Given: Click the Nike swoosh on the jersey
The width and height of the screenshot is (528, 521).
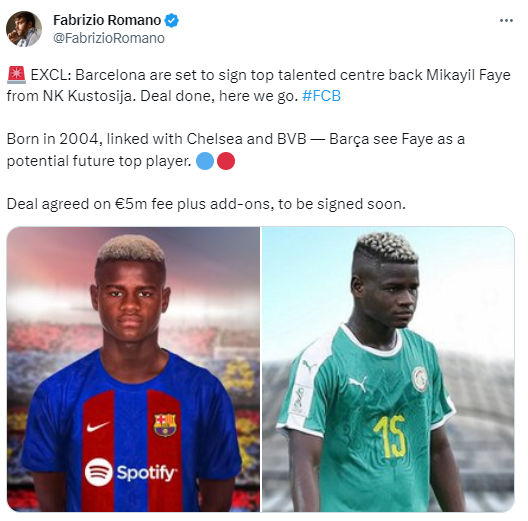Looking at the screenshot, I should pos(98,426).
